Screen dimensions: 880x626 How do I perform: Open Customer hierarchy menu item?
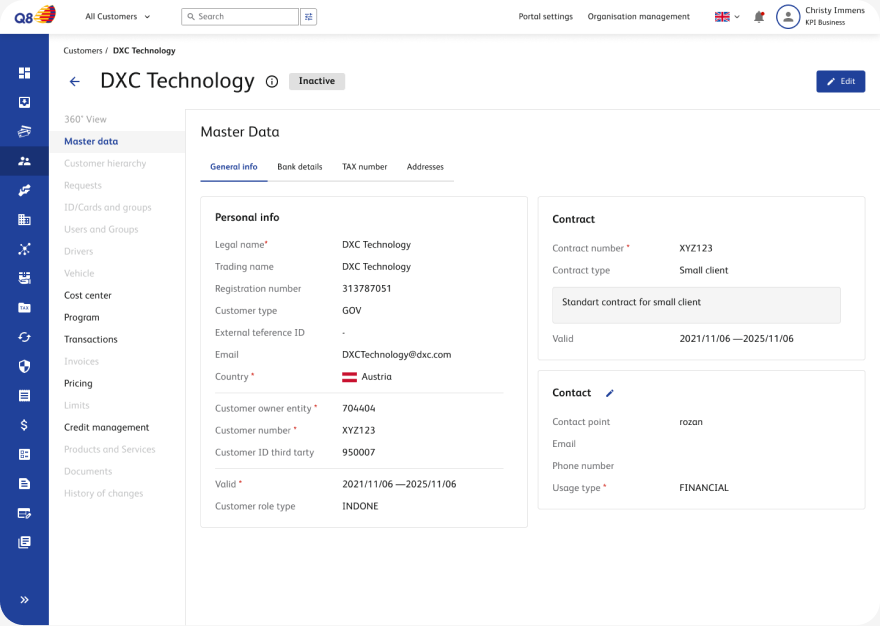point(105,163)
